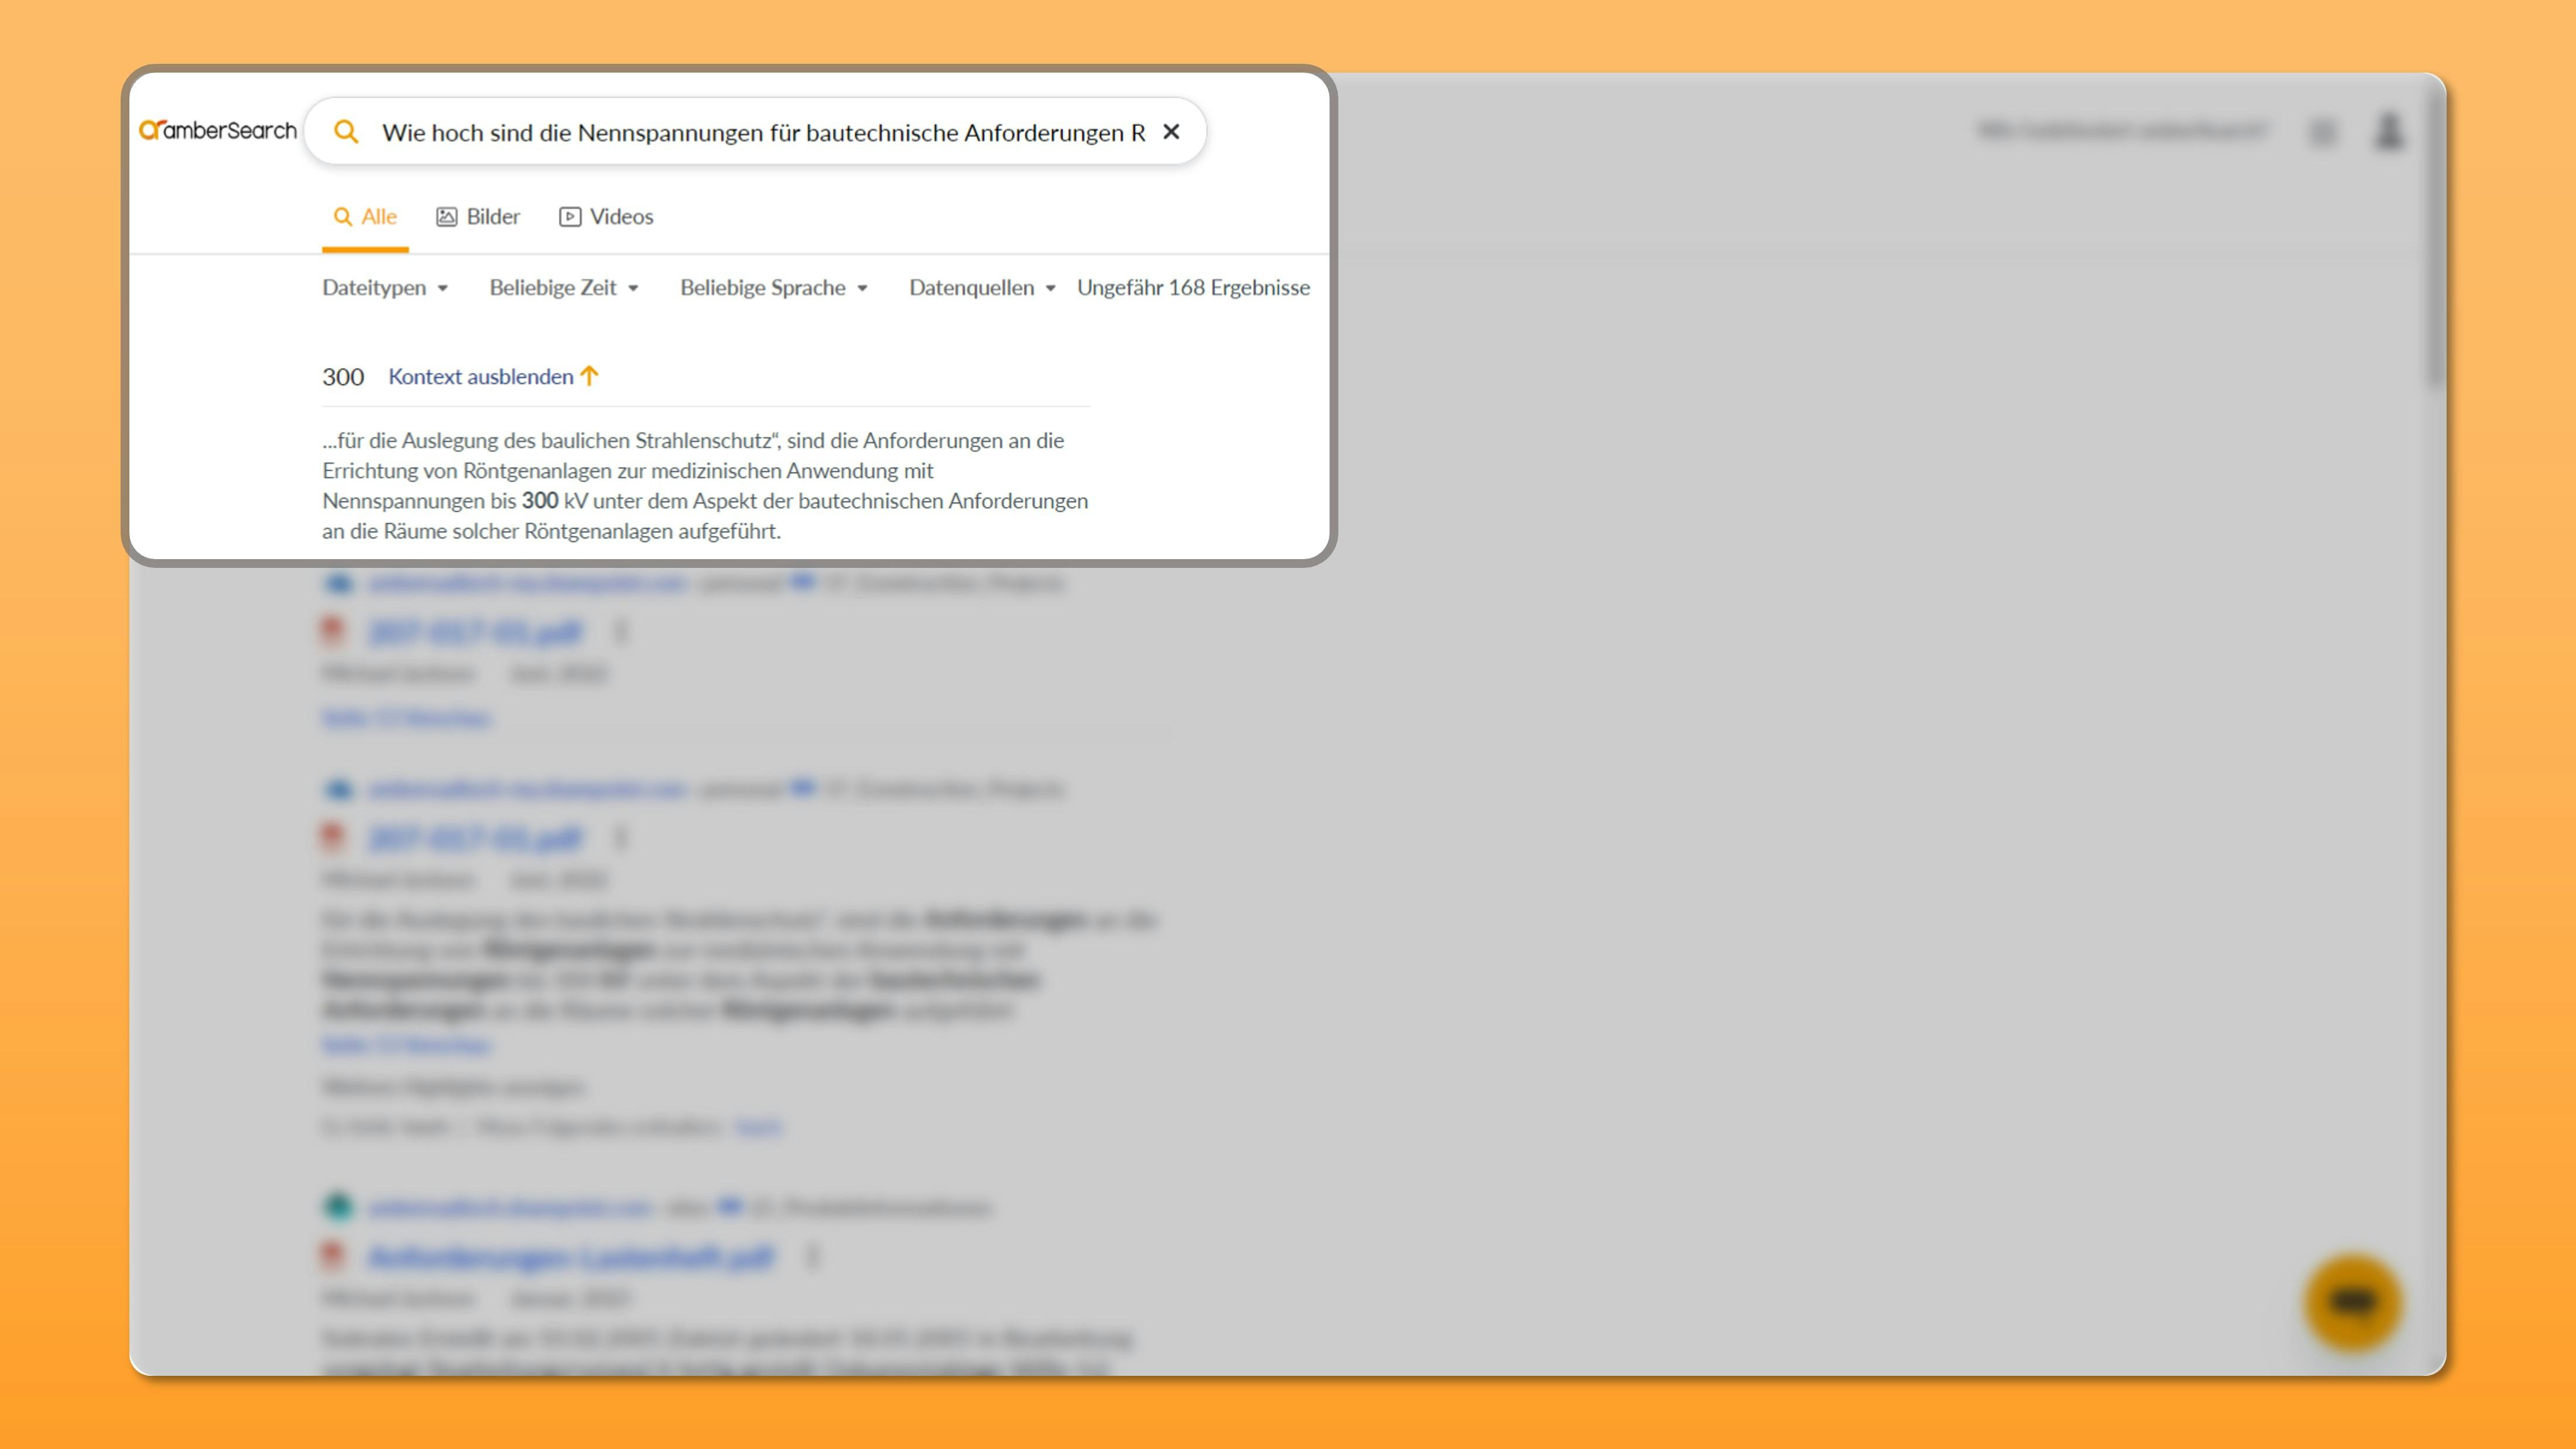Viewport: 2576px width, 1449px height.
Task: Toggle context visibility with arrow icon
Action: 589,375
